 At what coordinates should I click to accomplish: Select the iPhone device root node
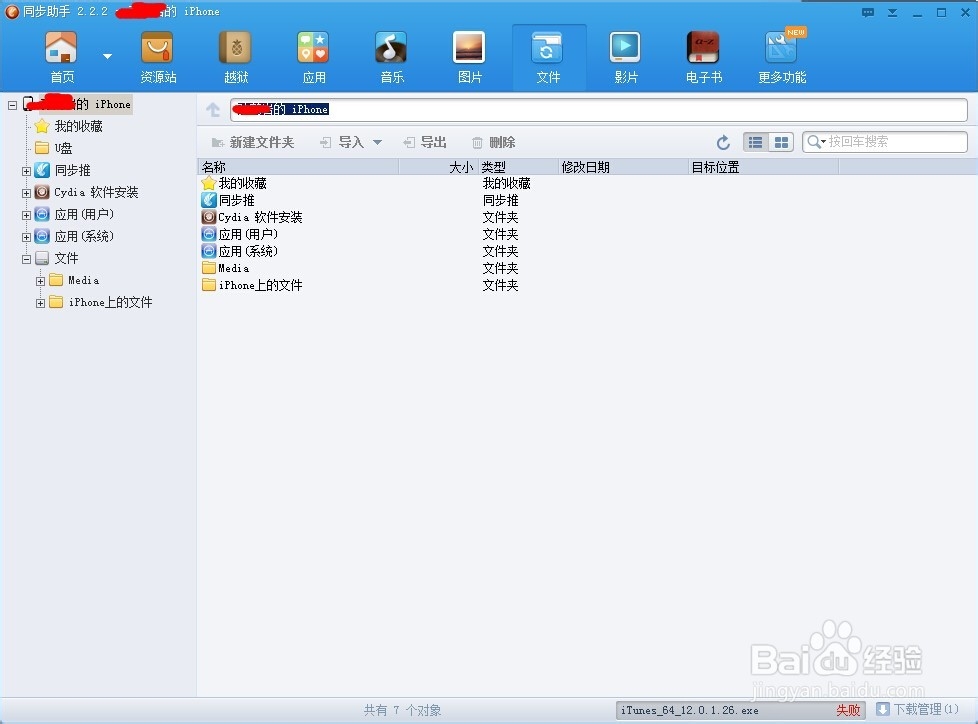77,104
